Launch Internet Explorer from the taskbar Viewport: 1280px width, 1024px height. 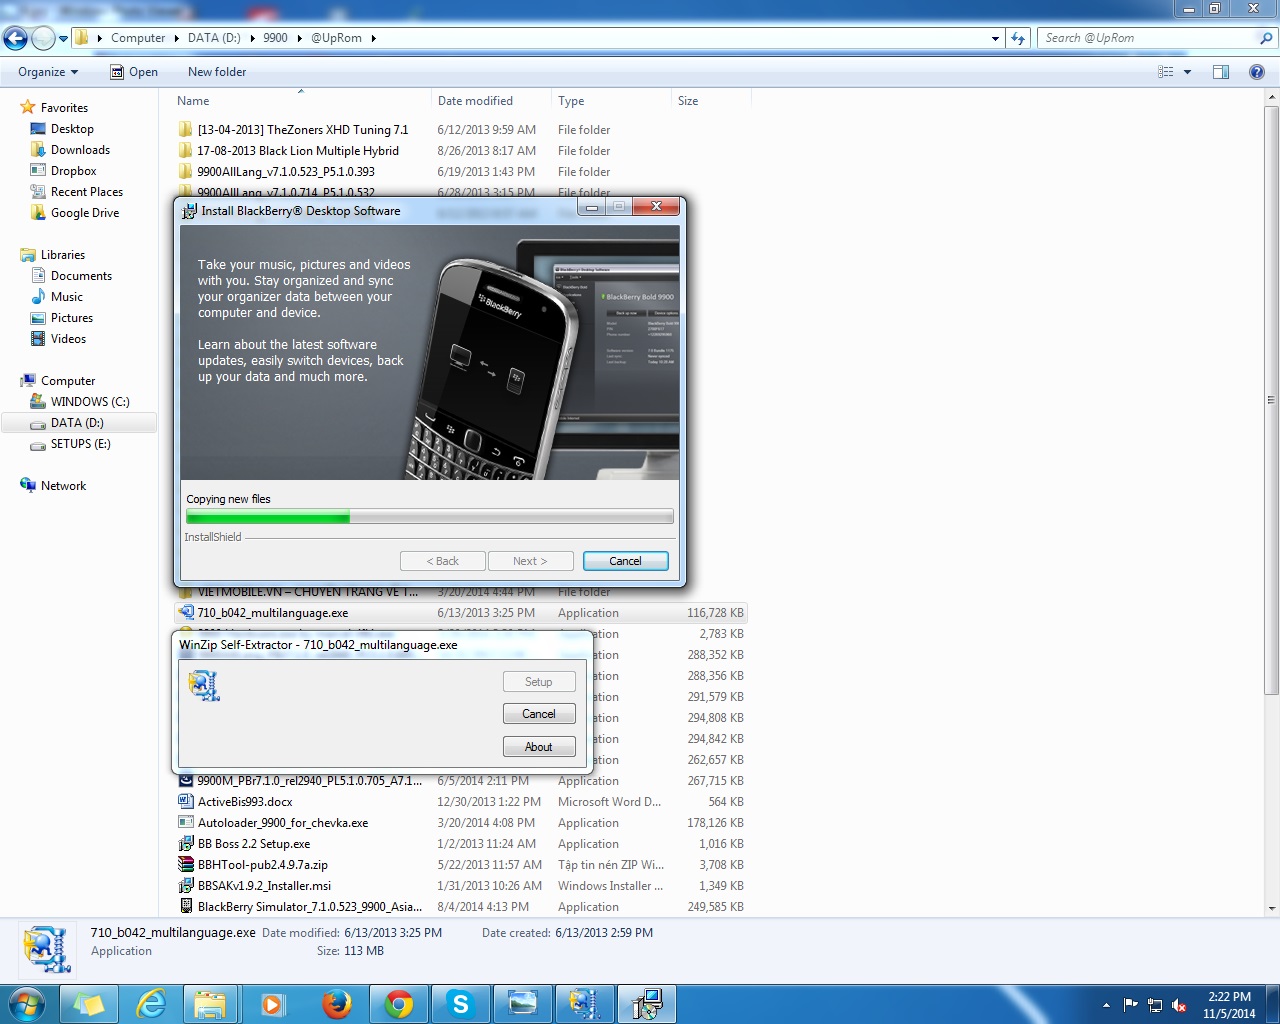click(151, 1004)
